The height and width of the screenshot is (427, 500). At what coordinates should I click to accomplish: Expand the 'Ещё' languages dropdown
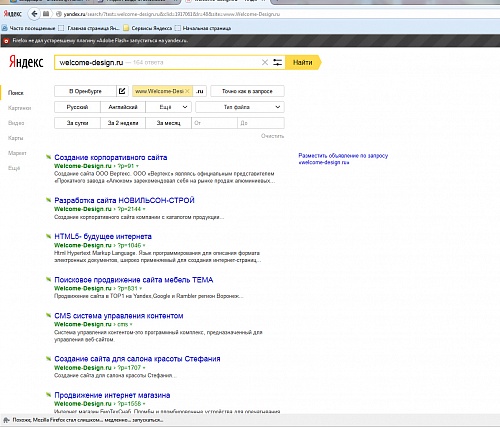169,107
